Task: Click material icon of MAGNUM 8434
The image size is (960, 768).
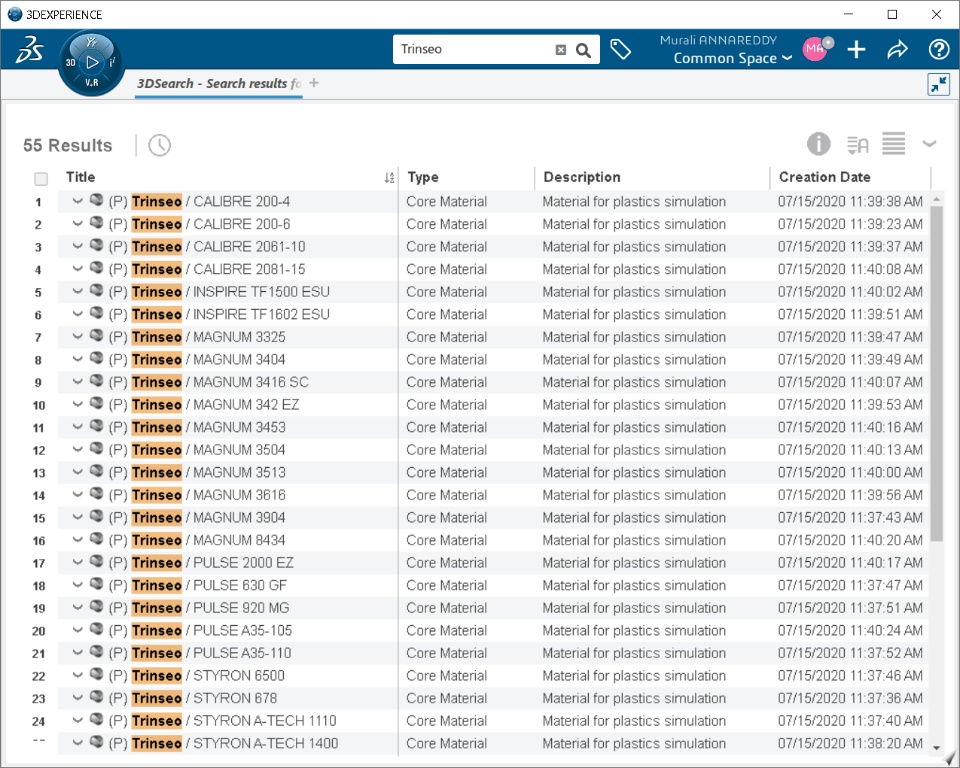Action: coord(96,539)
